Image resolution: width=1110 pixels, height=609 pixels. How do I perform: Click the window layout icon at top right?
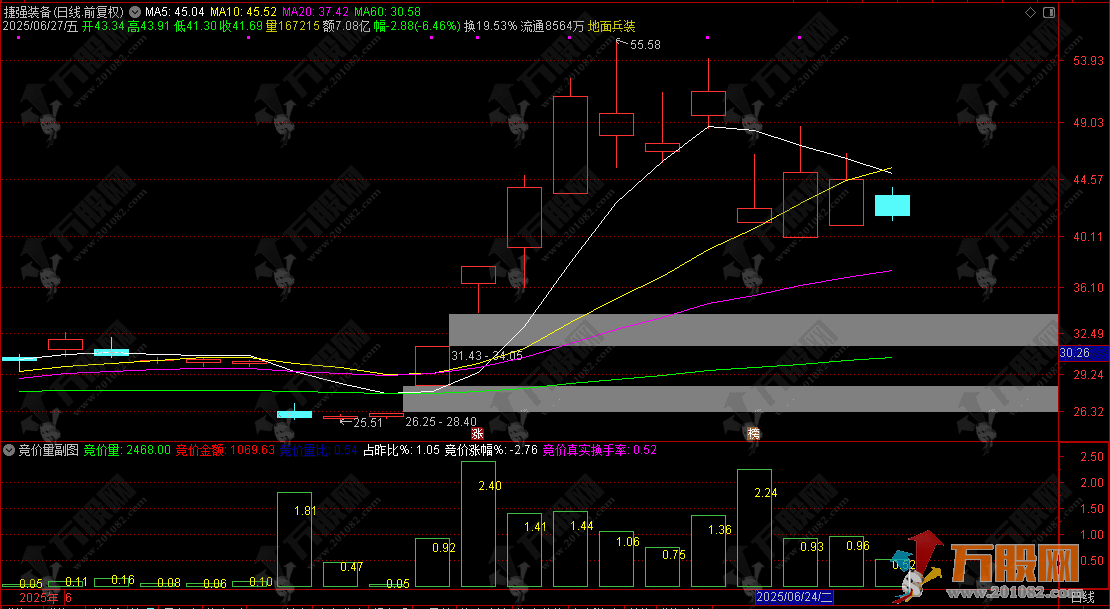1048,12
